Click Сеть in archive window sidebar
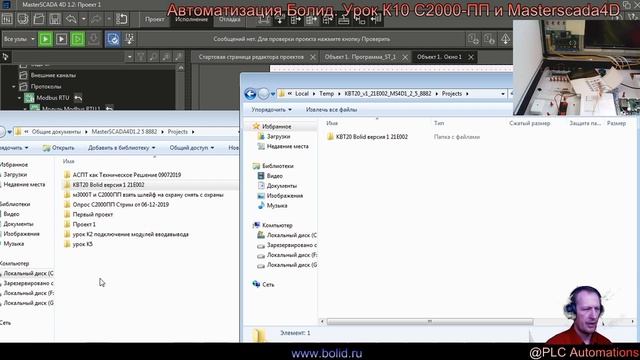The image size is (640, 360). pyautogui.click(x=268, y=284)
